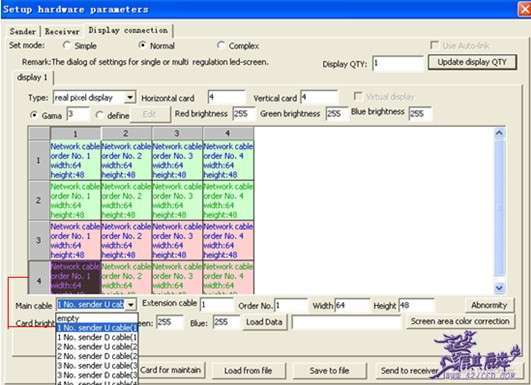
Task: Click the Width input field
Action: pyautogui.click(x=352, y=305)
